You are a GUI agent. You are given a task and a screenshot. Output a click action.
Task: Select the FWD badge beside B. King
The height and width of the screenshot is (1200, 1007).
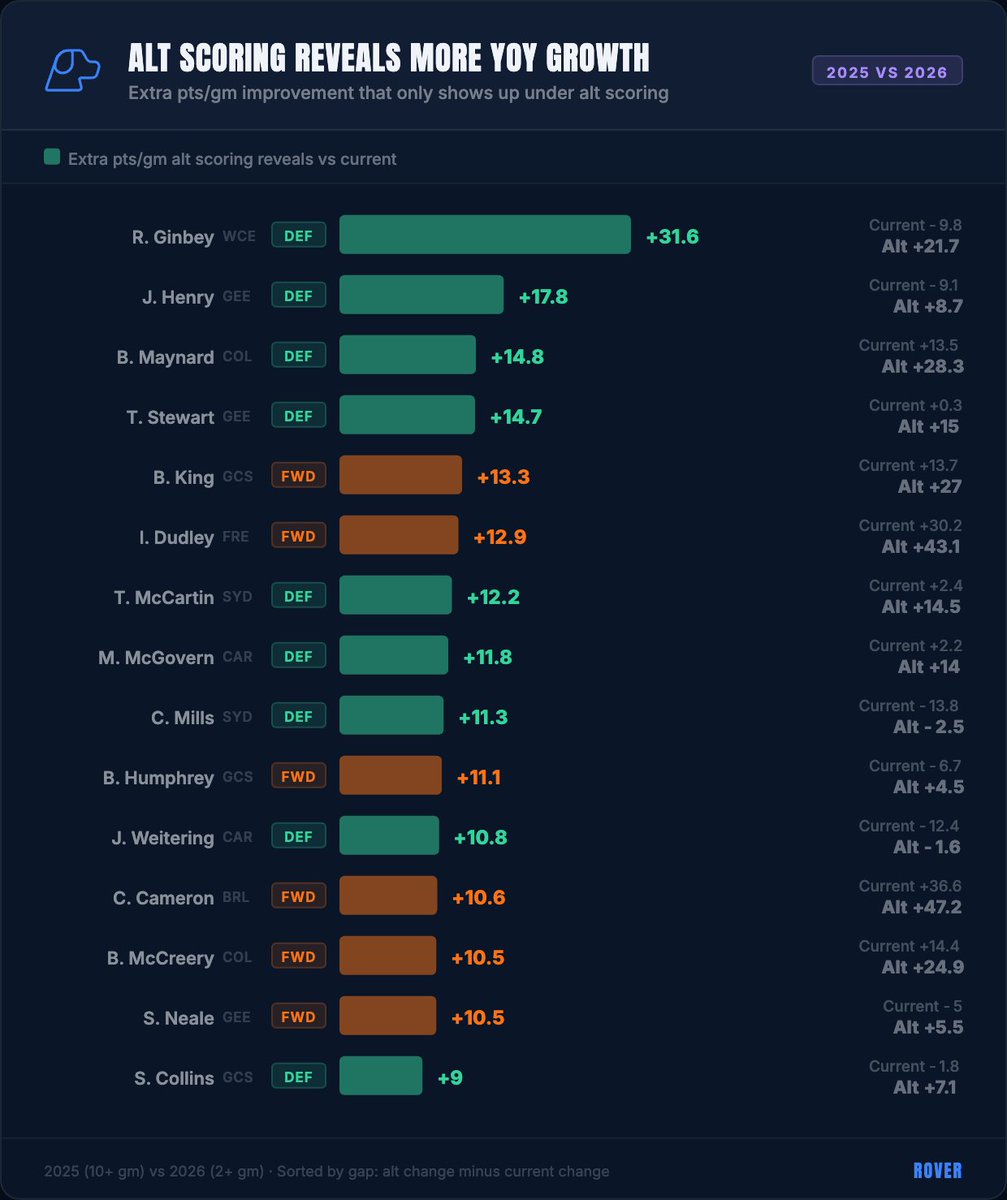point(298,475)
